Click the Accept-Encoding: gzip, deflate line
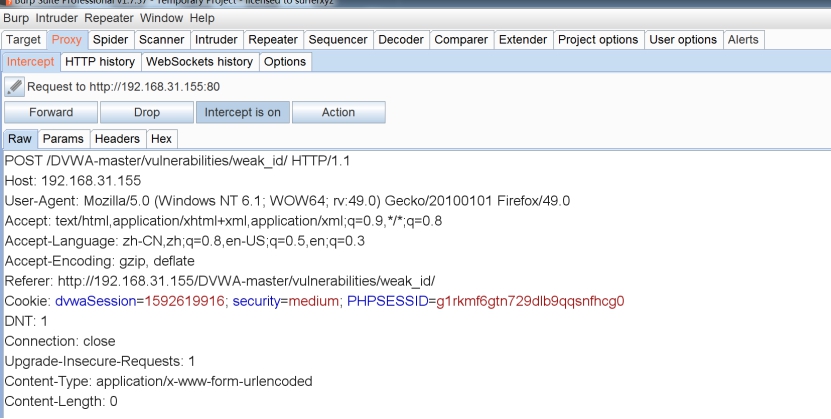 pyautogui.click(x=100, y=261)
